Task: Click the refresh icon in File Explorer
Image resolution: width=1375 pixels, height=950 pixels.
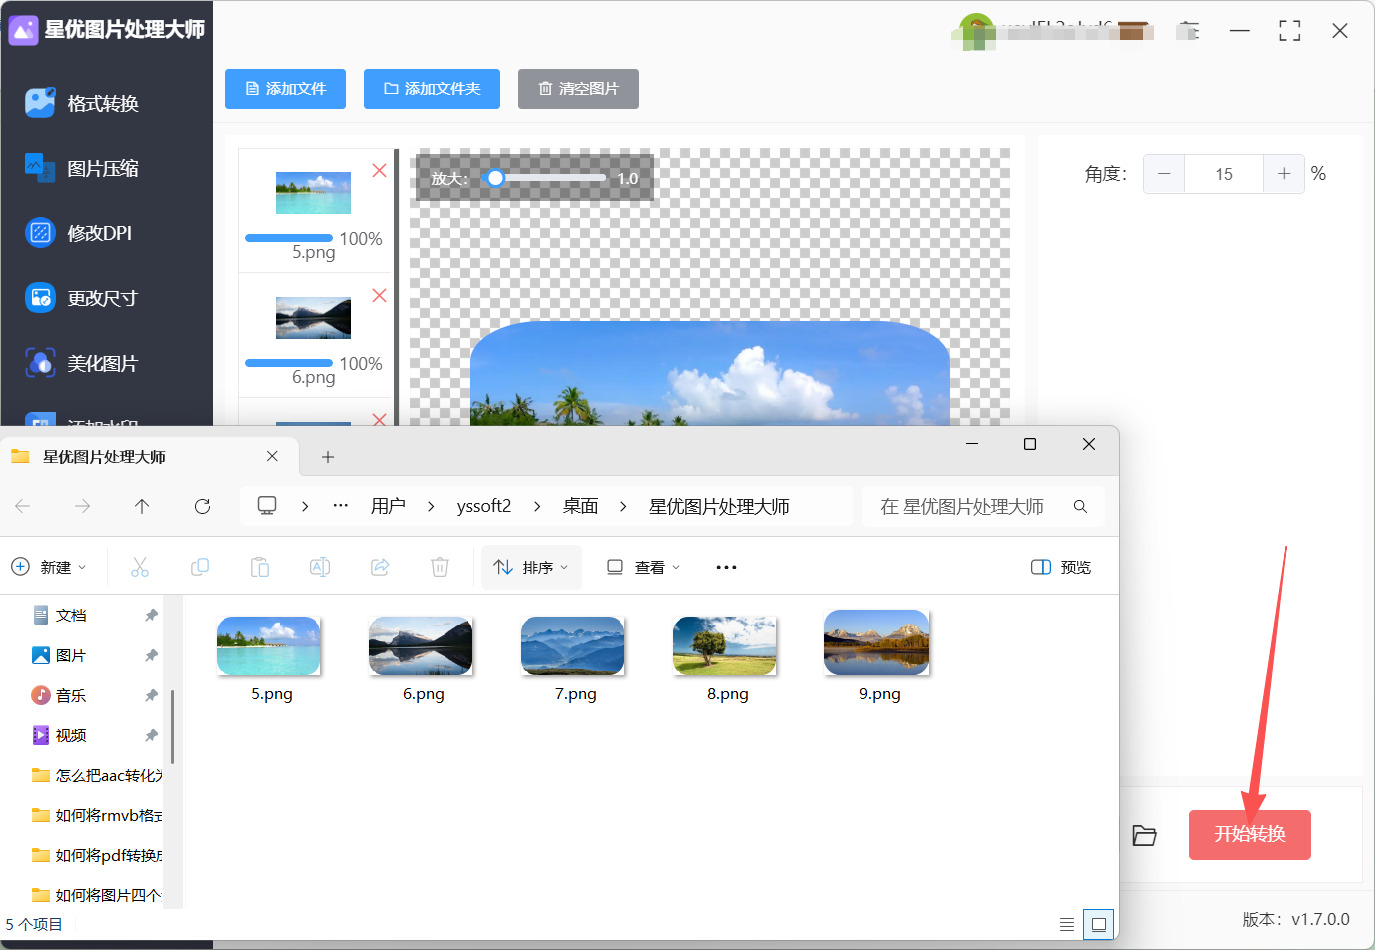Action: tap(202, 507)
